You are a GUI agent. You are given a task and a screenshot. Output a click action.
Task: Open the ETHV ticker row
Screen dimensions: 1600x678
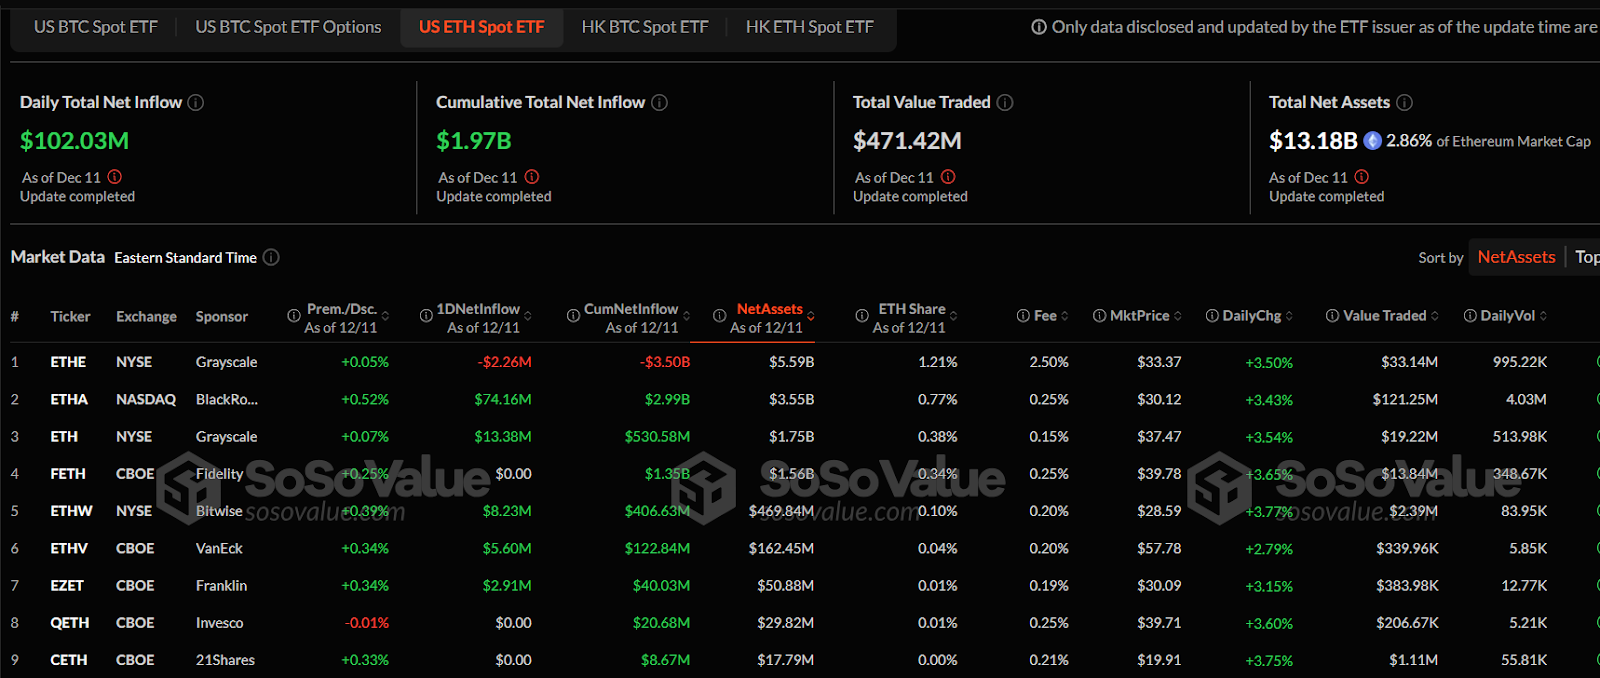[x=69, y=548]
